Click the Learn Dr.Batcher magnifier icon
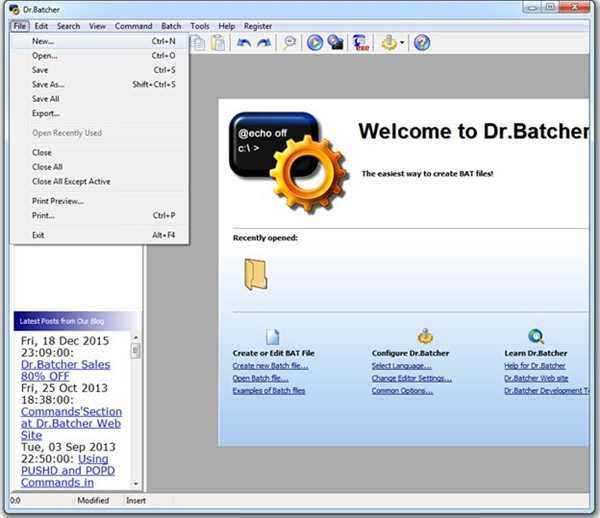The height and width of the screenshot is (518, 600). [x=536, y=336]
